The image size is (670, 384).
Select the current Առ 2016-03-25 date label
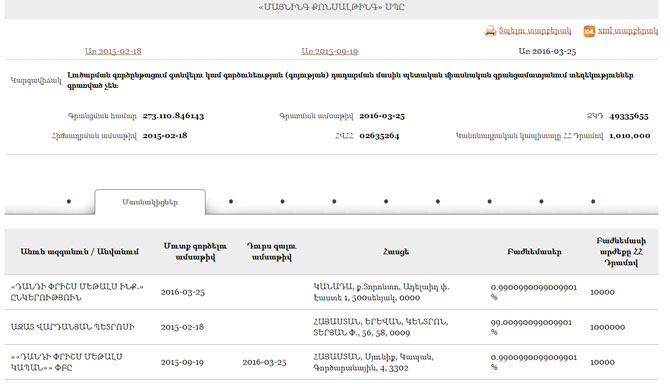[x=547, y=51]
